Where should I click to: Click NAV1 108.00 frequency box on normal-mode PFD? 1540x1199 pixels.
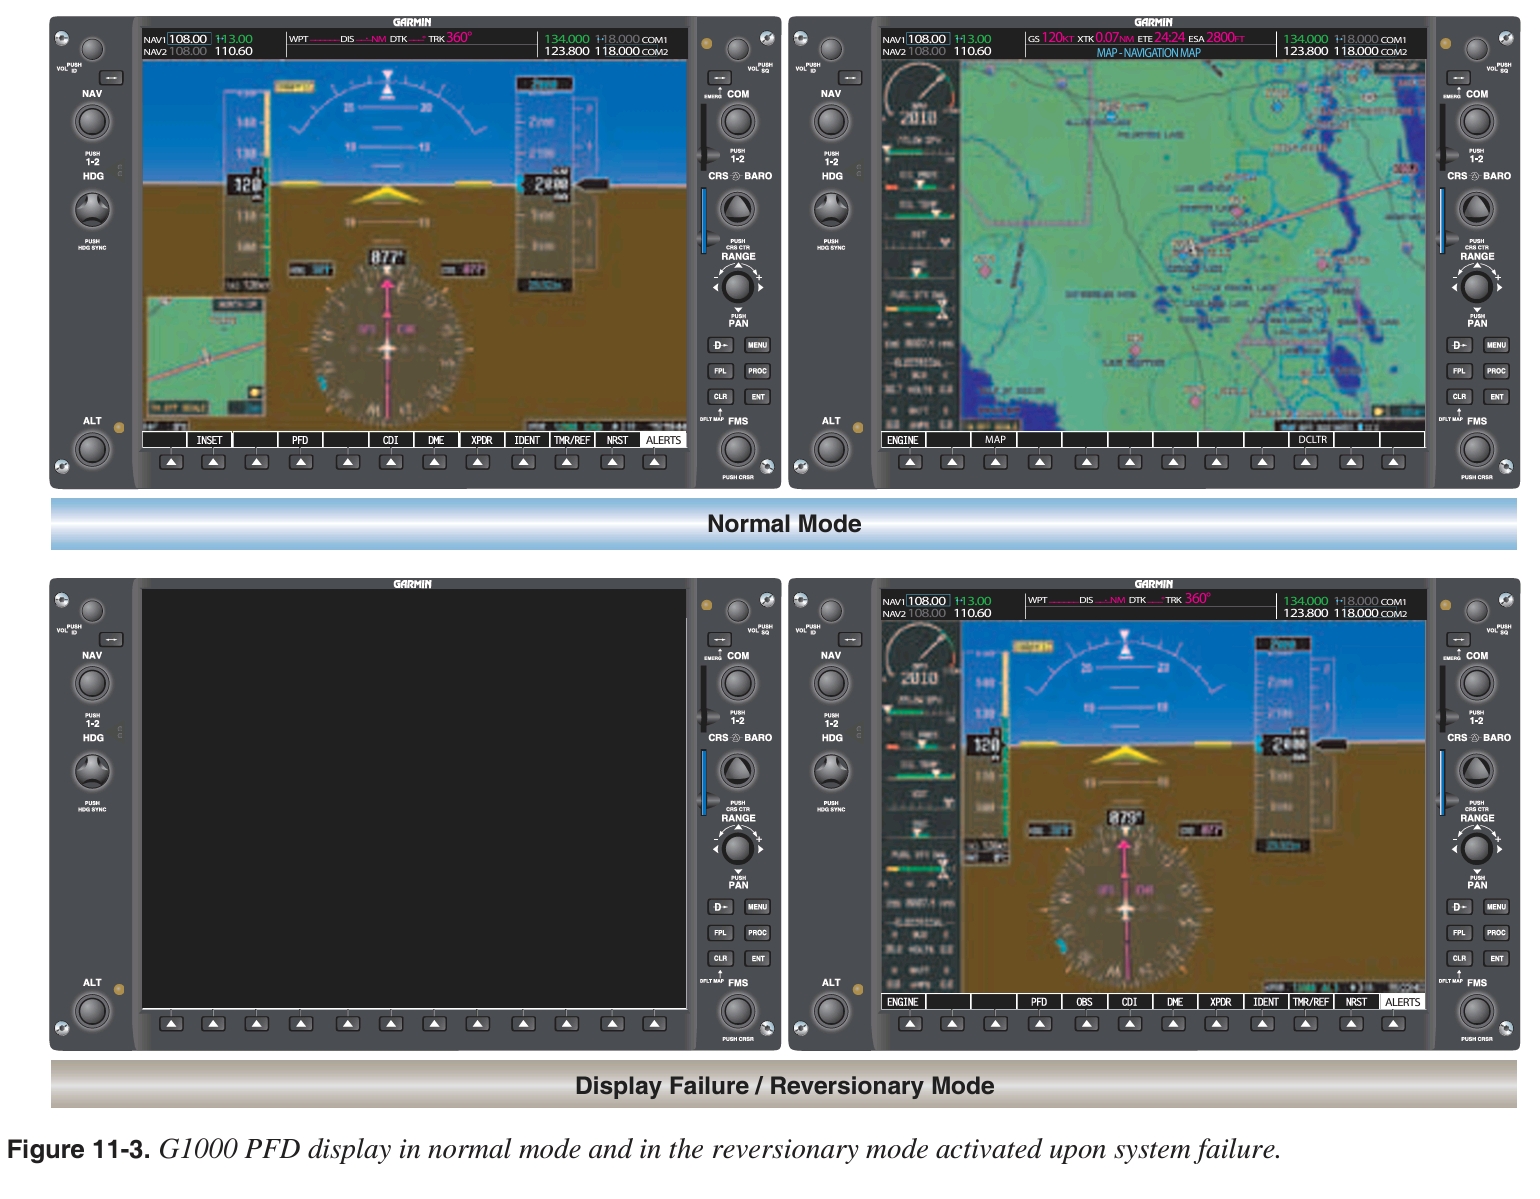(188, 39)
